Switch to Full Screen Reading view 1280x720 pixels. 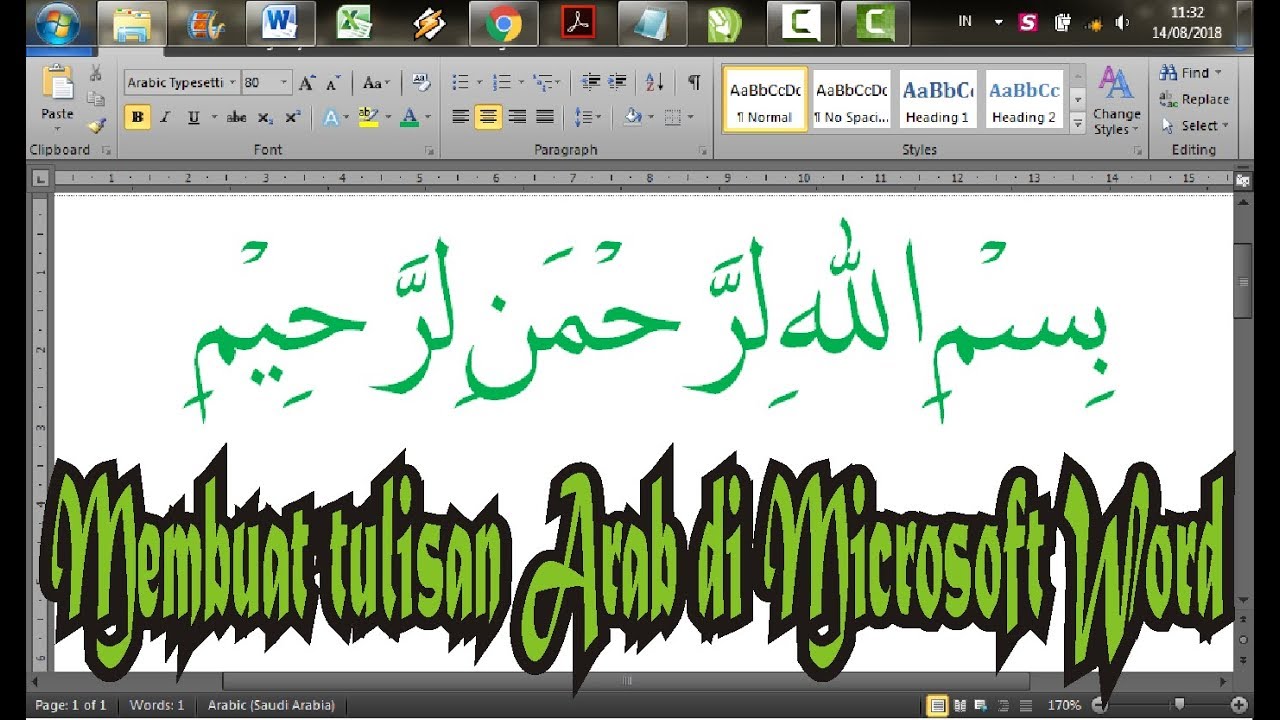pyautogui.click(x=961, y=705)
